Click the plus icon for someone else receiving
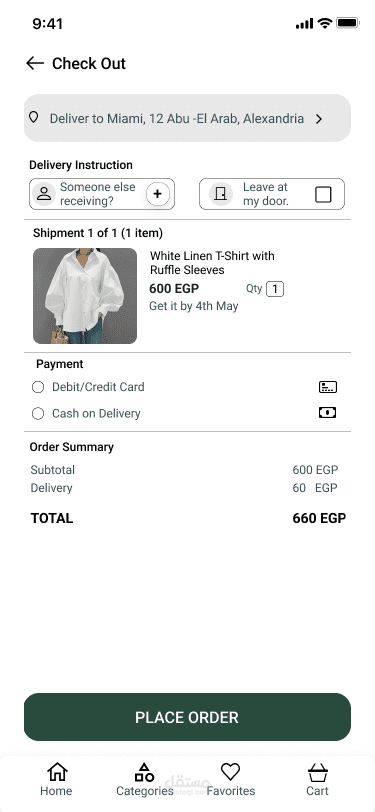The width and height of the screenshot is (375, 812). pos(157,194)
